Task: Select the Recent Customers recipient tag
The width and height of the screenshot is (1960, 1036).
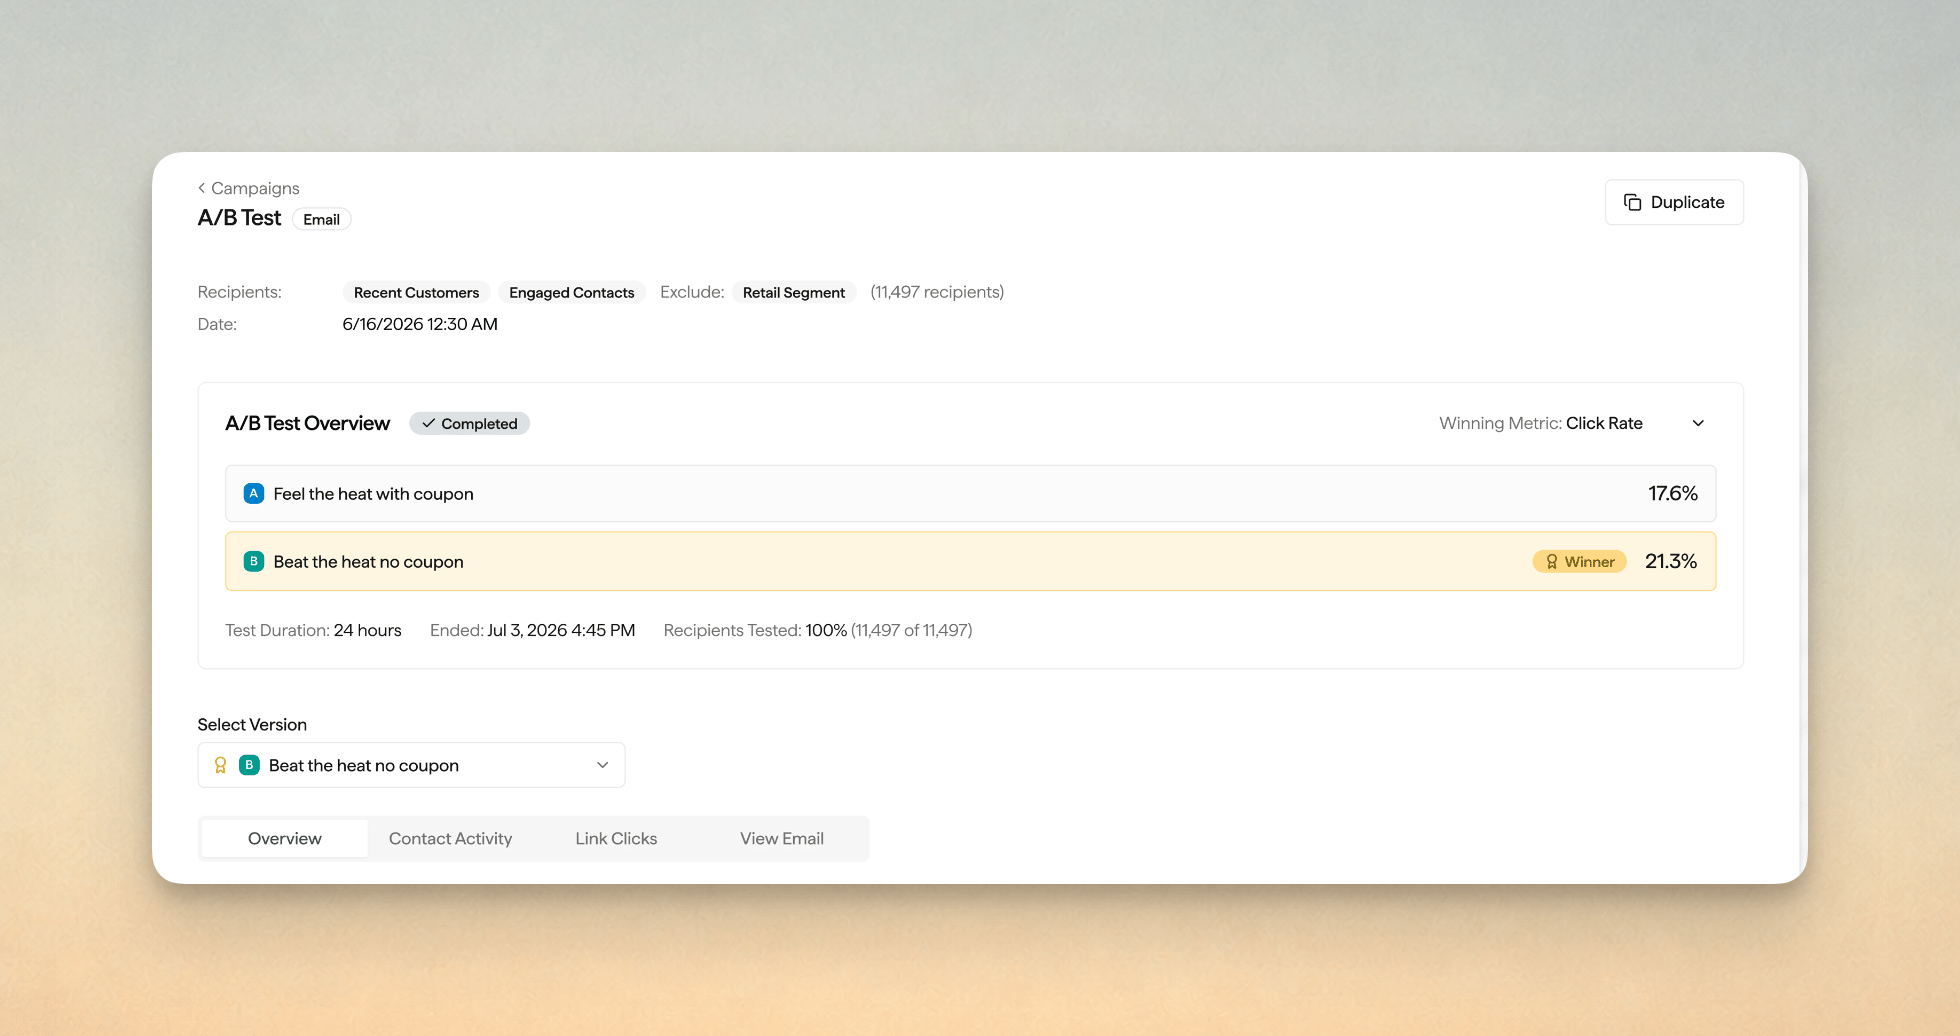Action: click(416, 292)
